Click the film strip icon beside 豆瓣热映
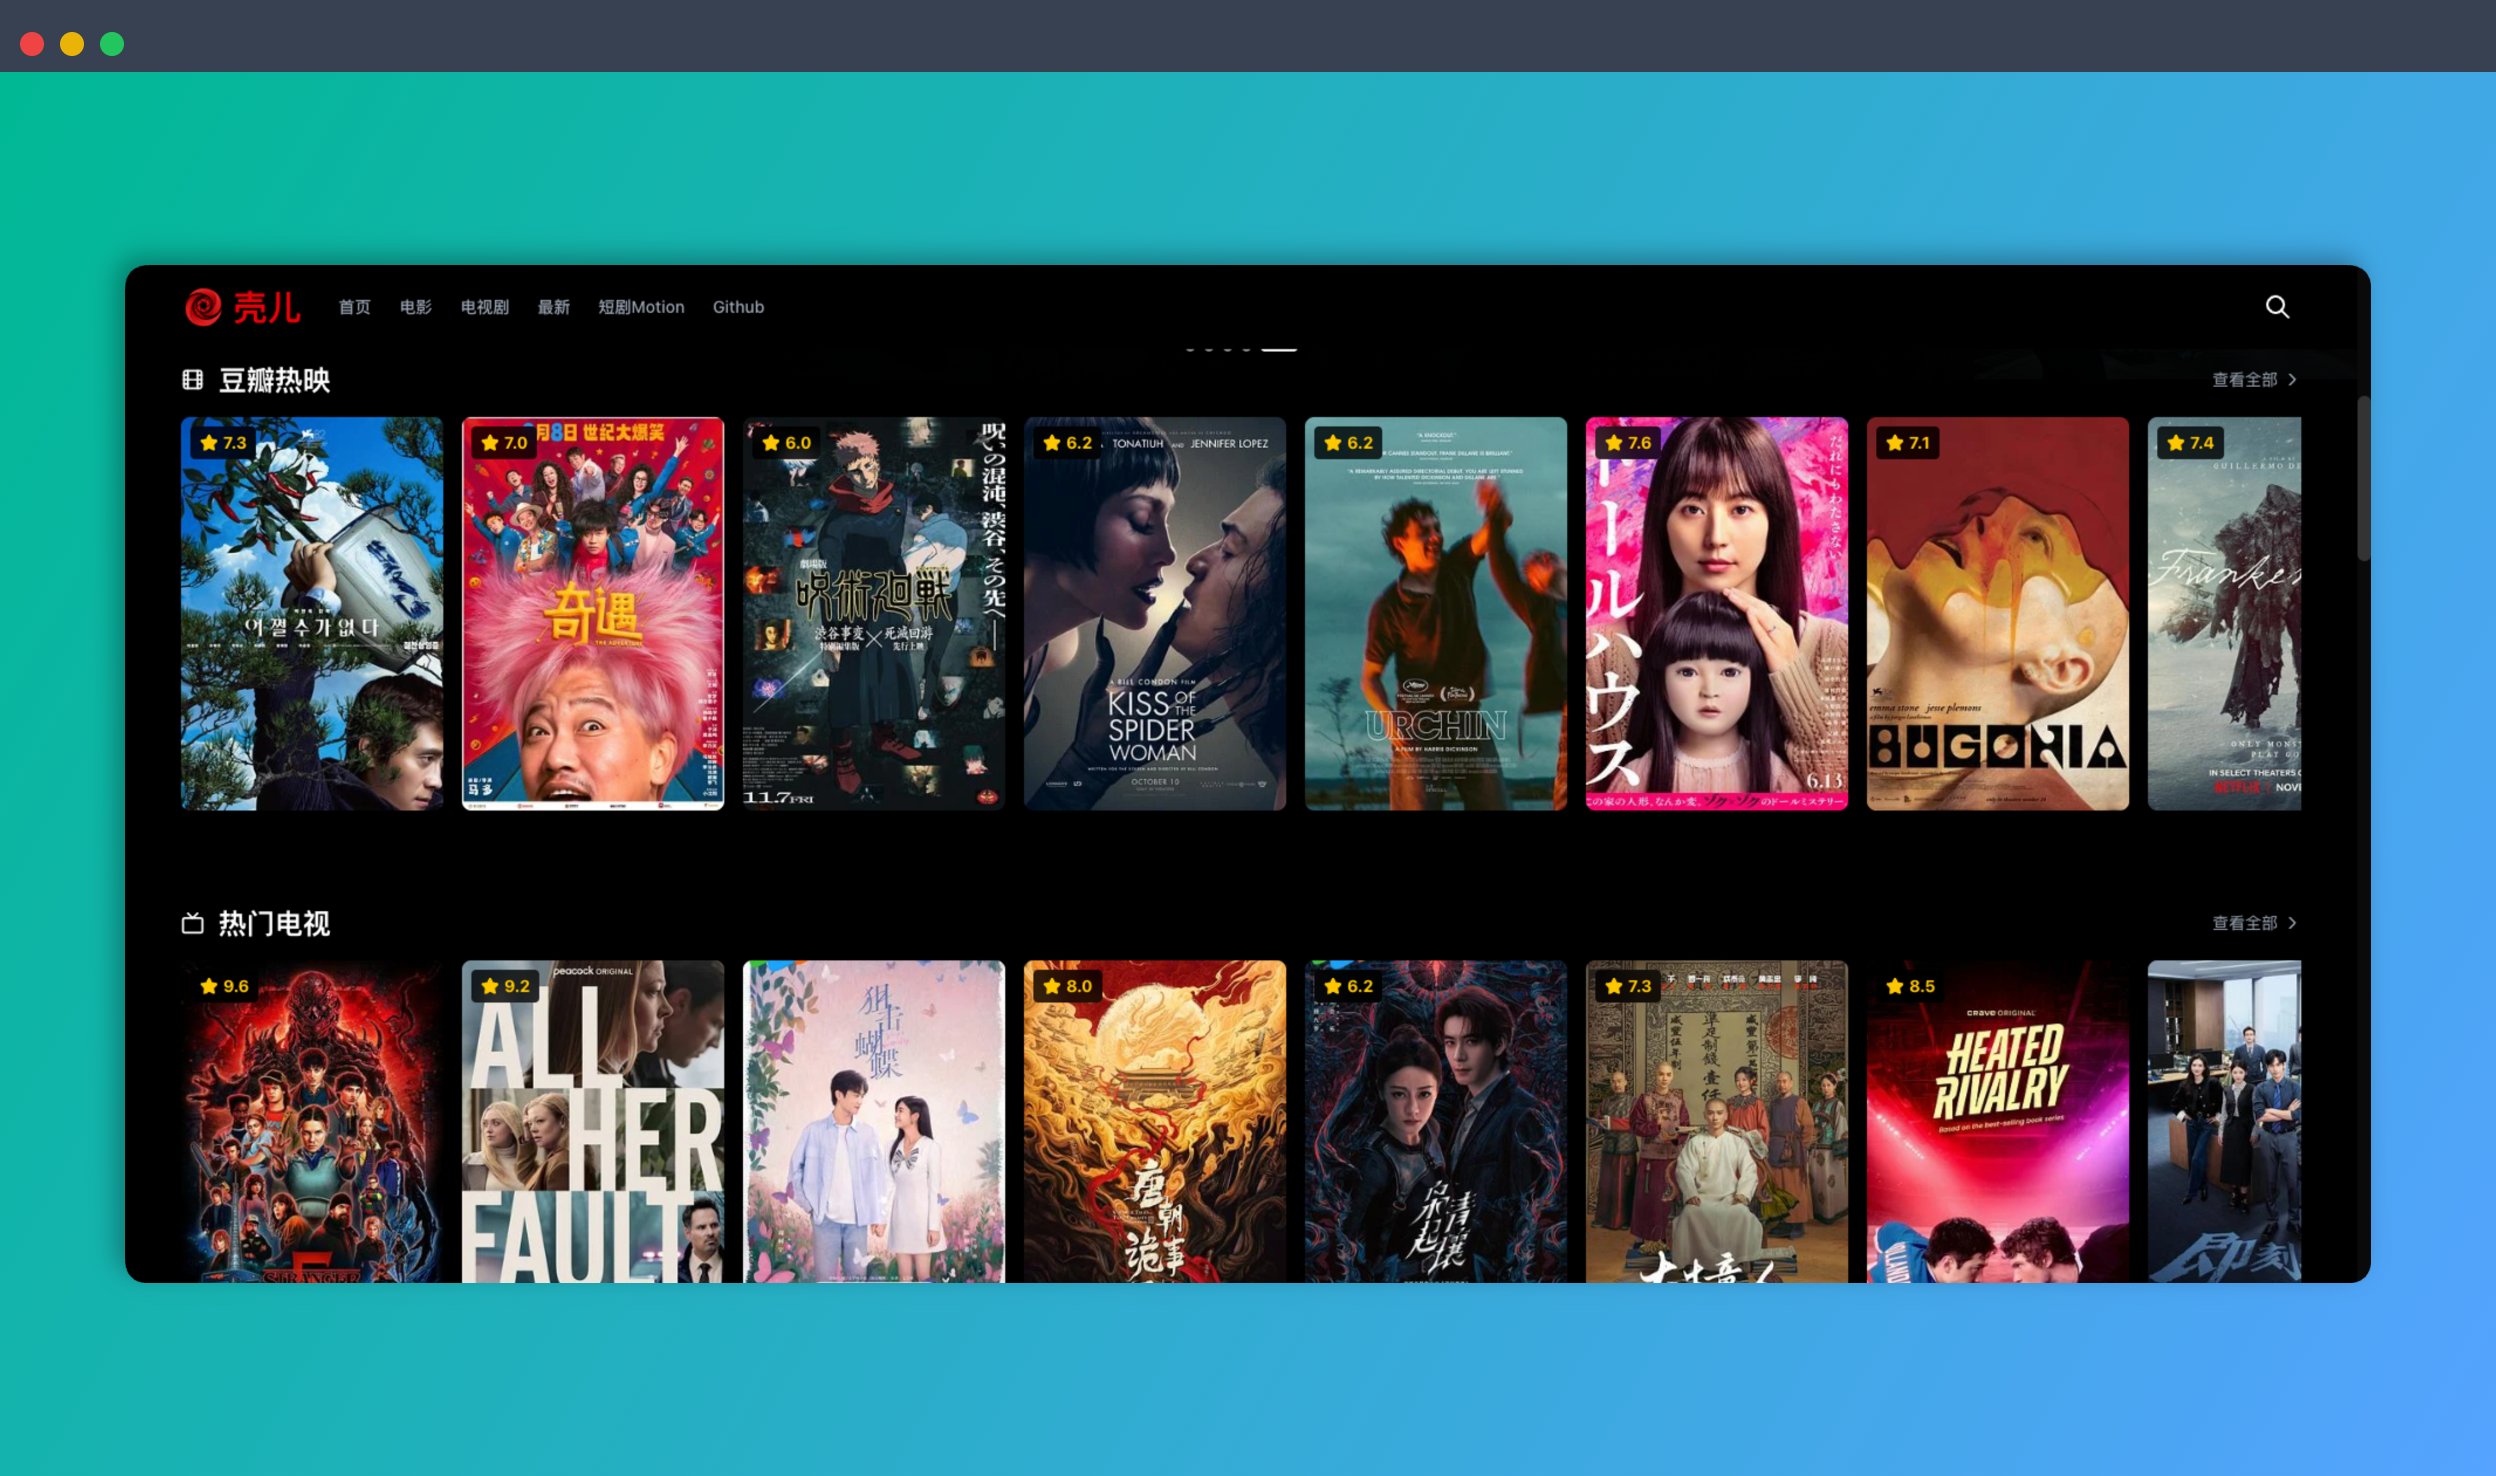This screenshot has width=2496, height=1476. click(192, 380)
